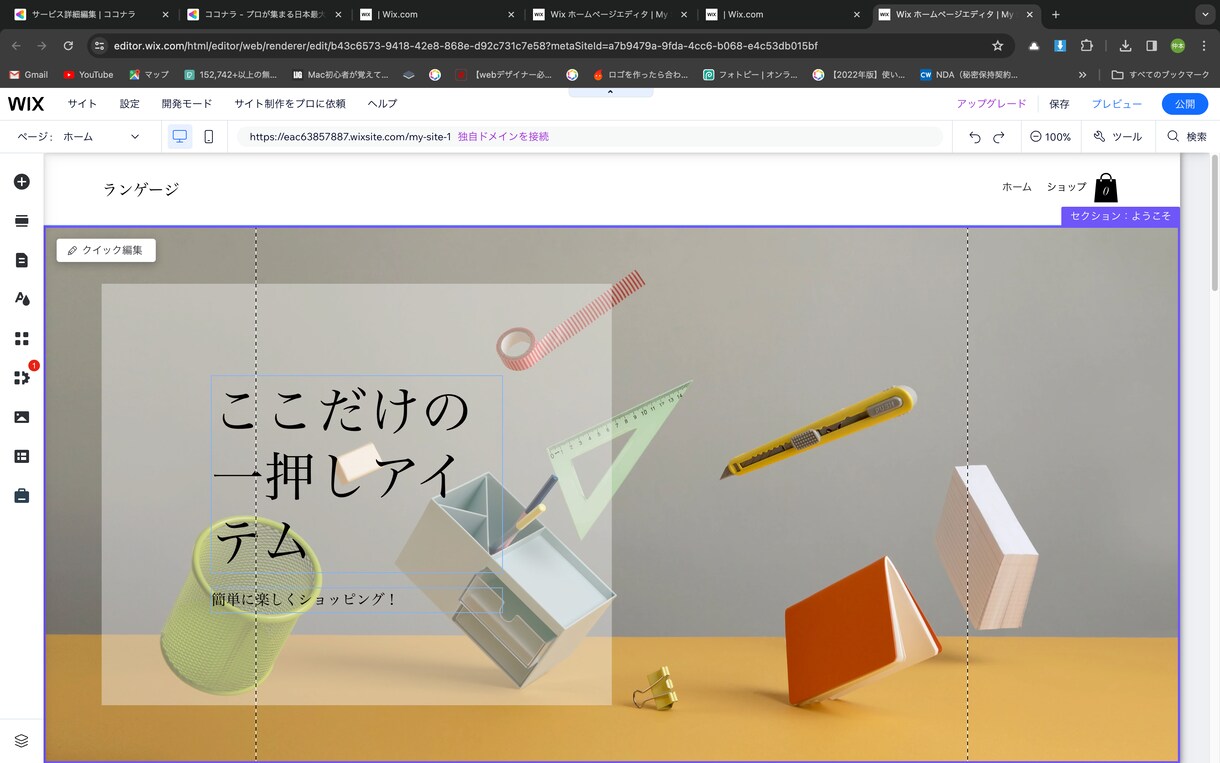Switch to mobile view editing
This screenshot has height=763, width=1220.
(208, 137)
